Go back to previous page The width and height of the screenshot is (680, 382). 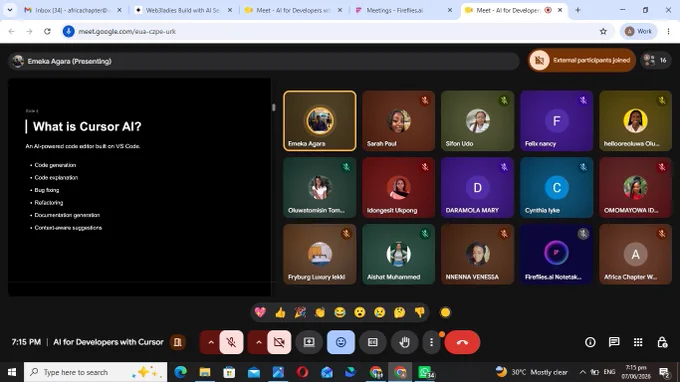pos(12,31)
